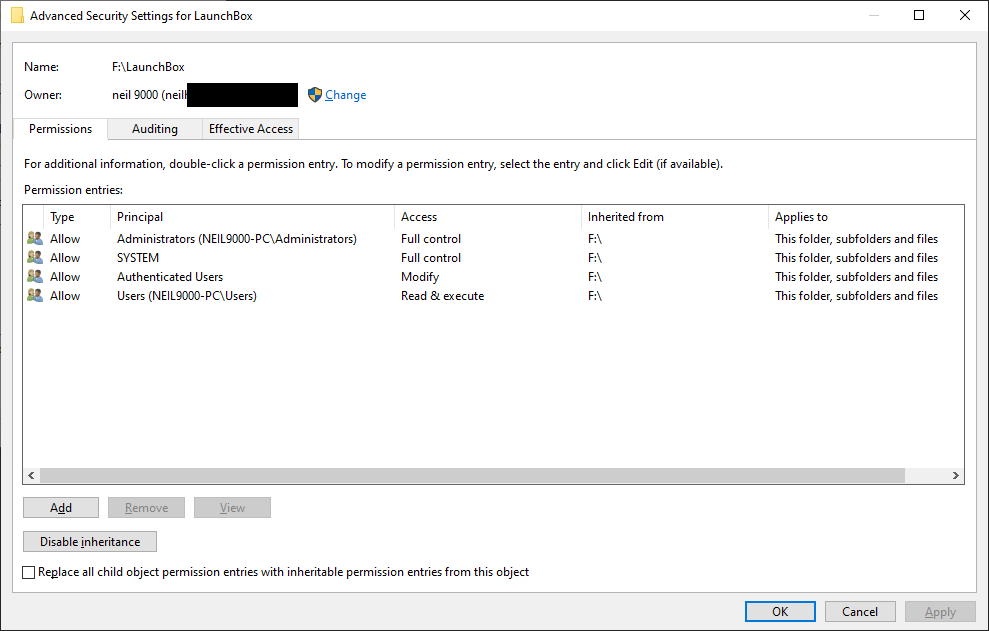
Task: Confirm with the OK button
Action: pyautogui.click(x=780, y=611)
